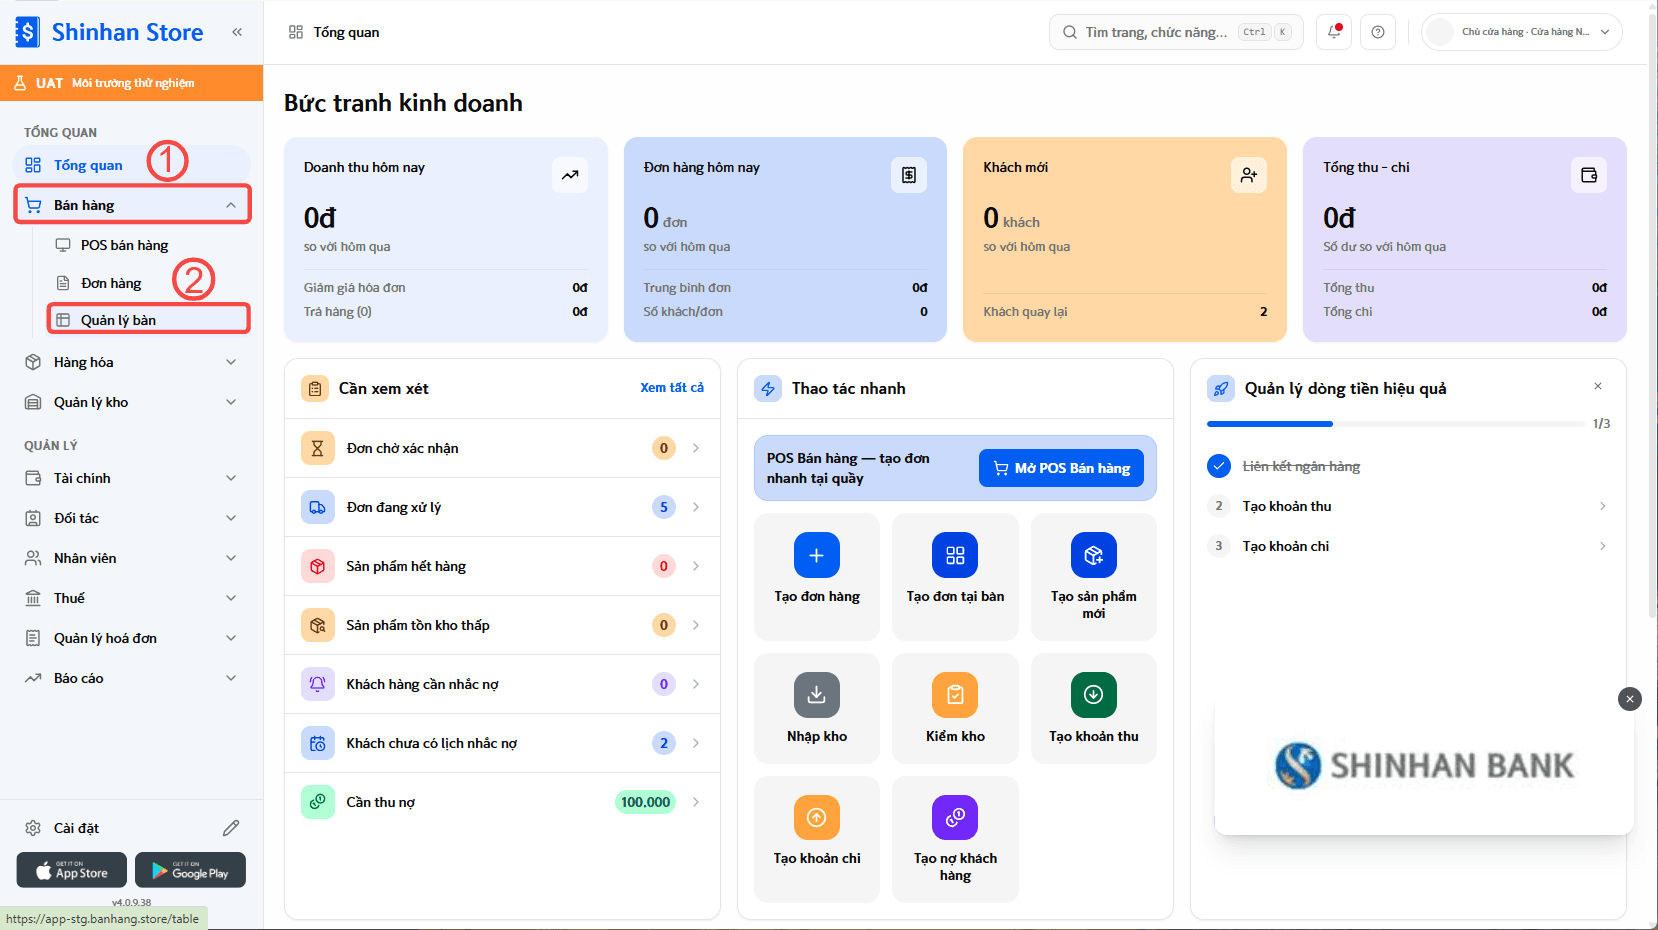
Task: Click the Doanh thu hôm nay trend icon
Action: (570, 175)
